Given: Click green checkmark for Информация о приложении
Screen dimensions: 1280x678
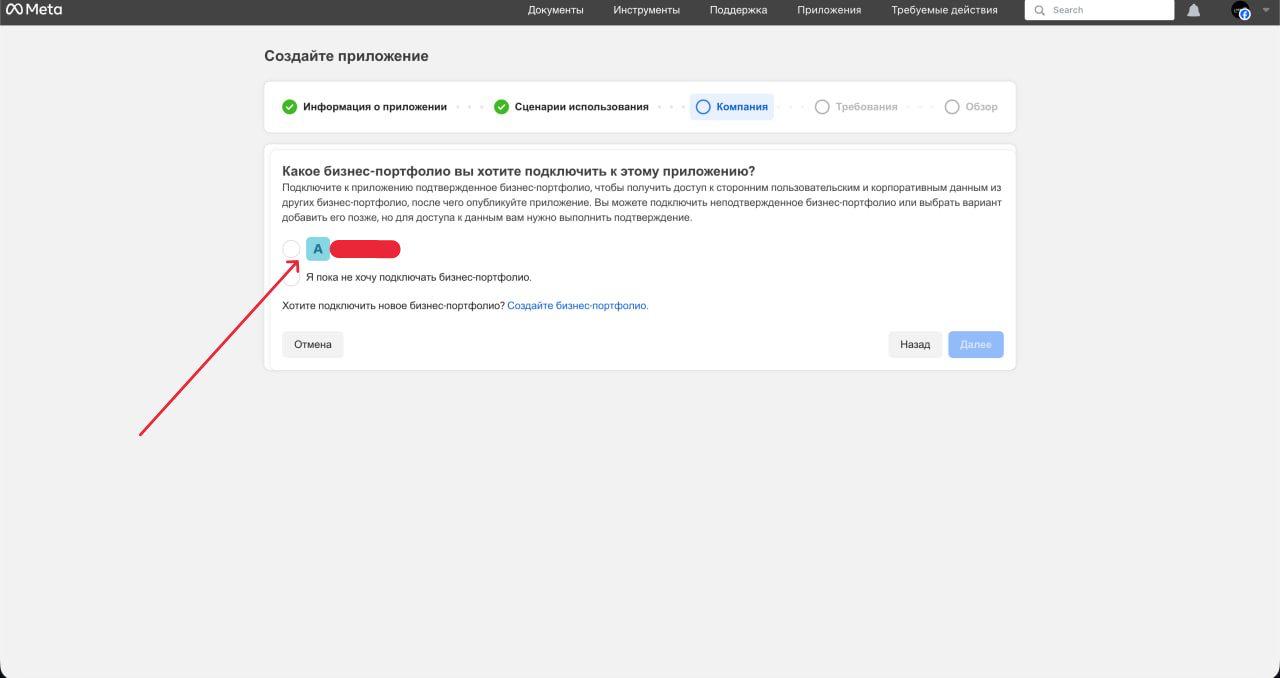Looking at the screenshot, I should click(289, 107).
